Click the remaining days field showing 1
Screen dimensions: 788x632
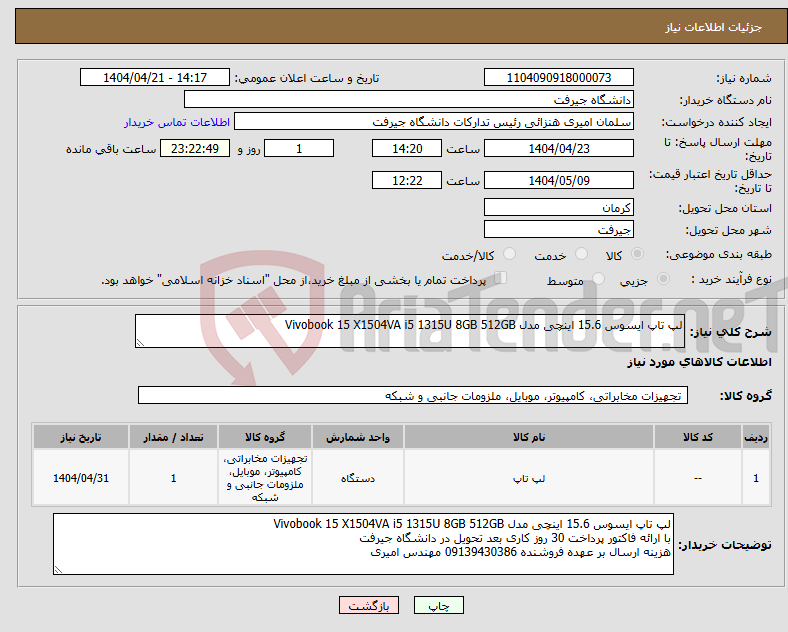click(299, 149)
